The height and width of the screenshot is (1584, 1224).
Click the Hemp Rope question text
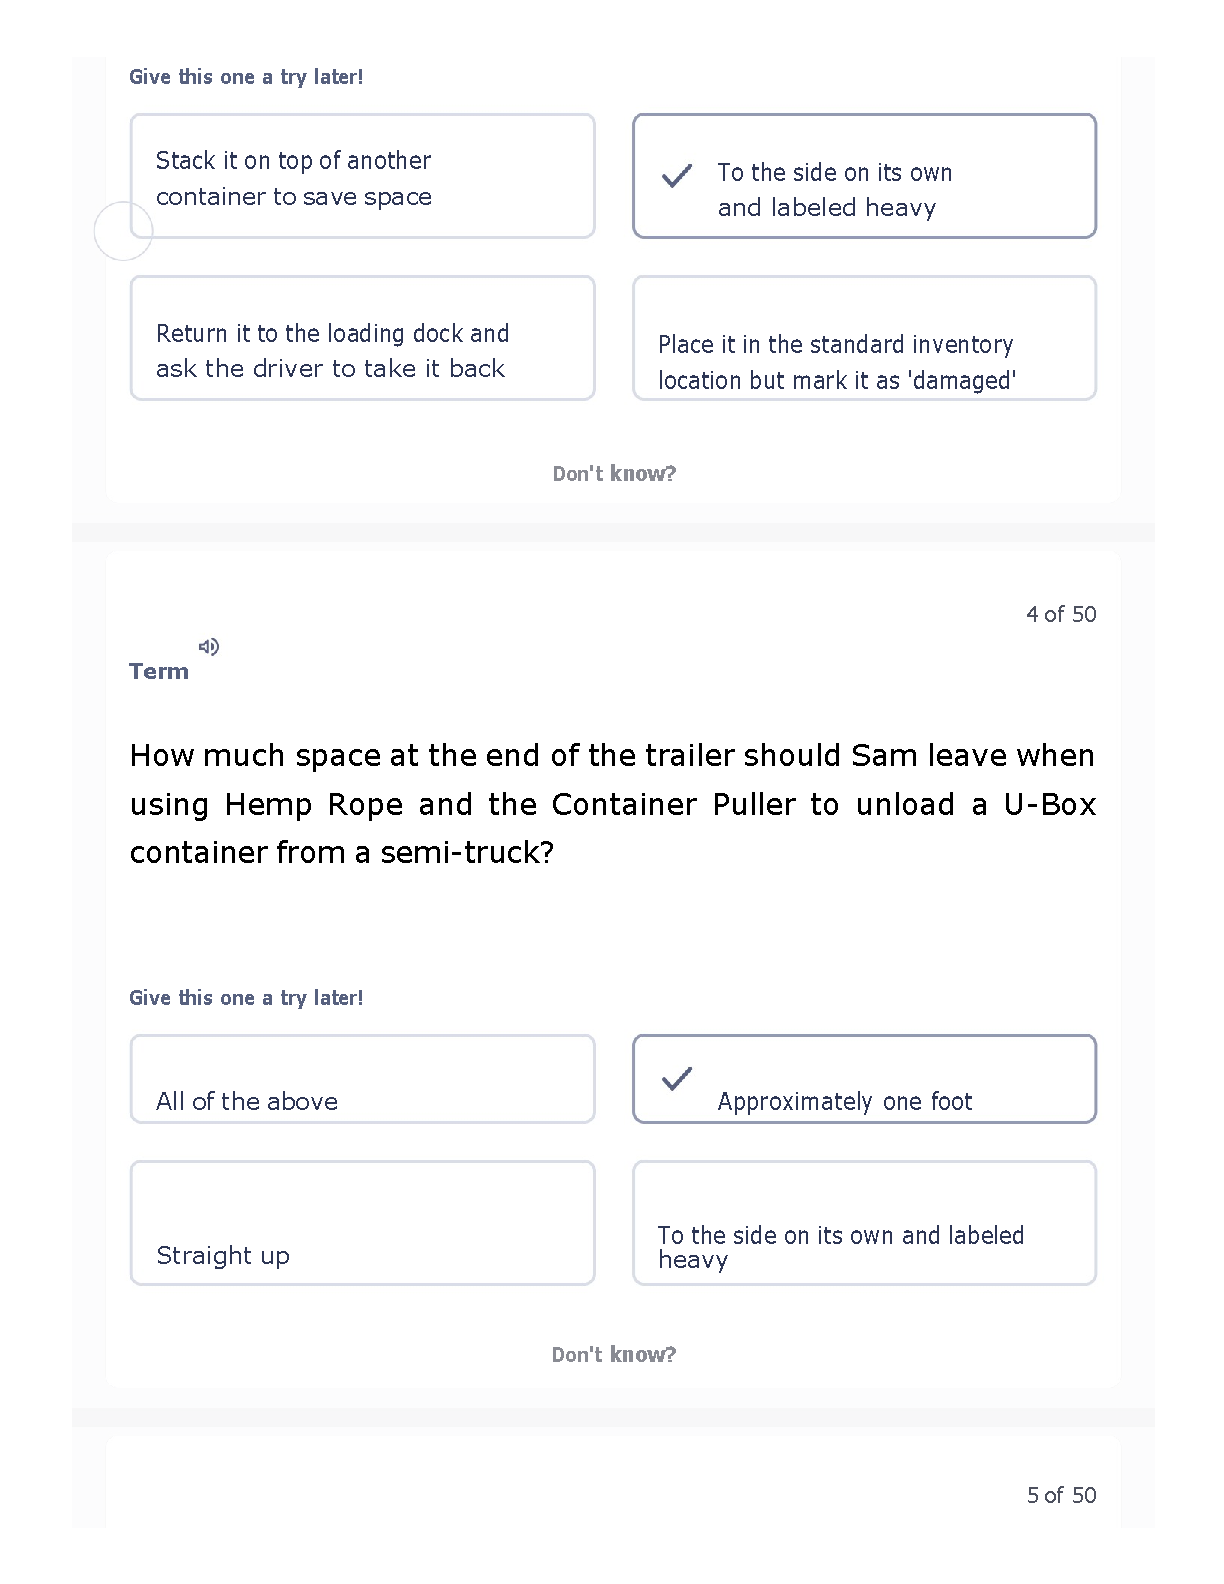(x=613, y=804)
